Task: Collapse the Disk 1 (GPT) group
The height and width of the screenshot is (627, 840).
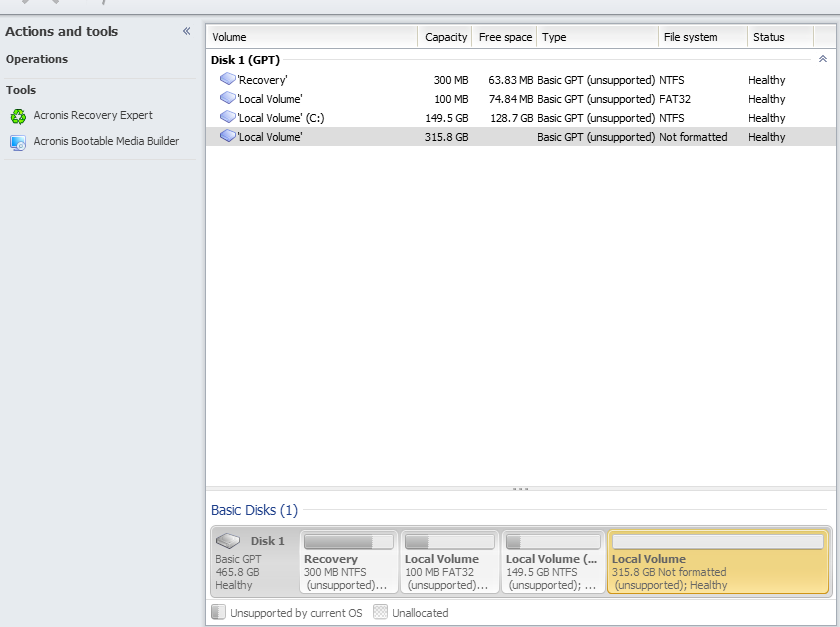Action: 822,60
